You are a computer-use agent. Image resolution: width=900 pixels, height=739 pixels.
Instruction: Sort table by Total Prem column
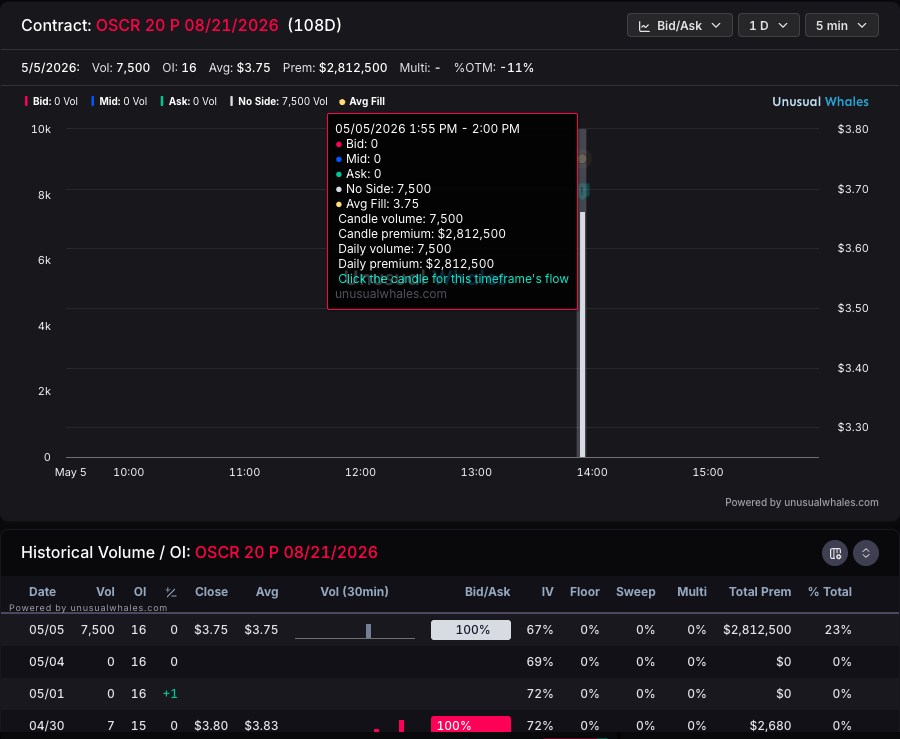(x=760, y=592)
